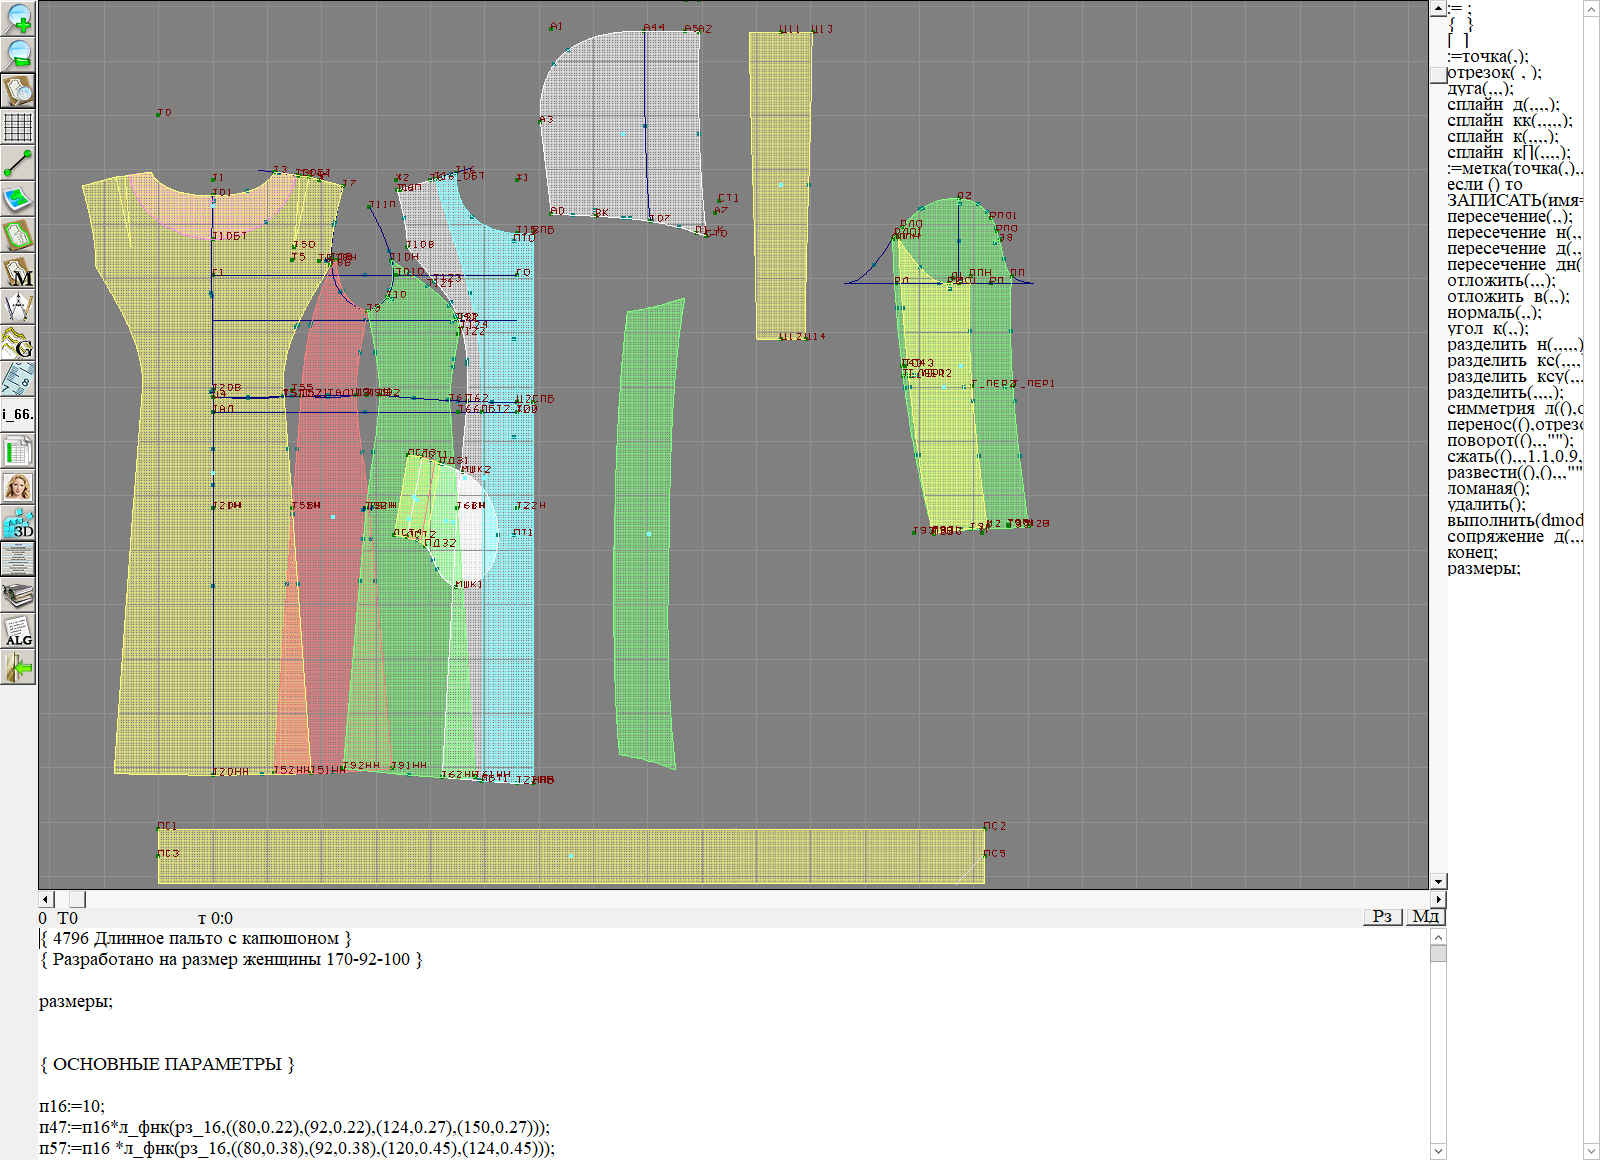
Task: Click the stacked books library icon
Action: [18, 595]
